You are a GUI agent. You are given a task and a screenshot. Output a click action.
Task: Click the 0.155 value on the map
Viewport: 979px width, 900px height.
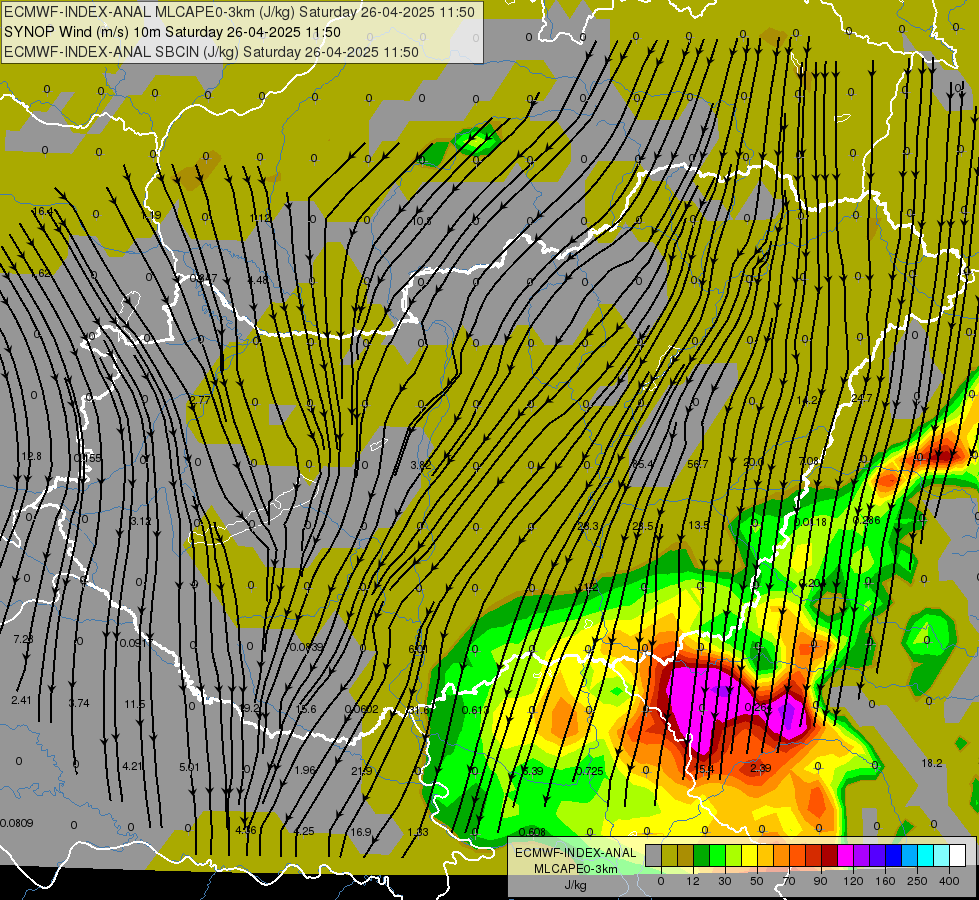click(87, 458)
